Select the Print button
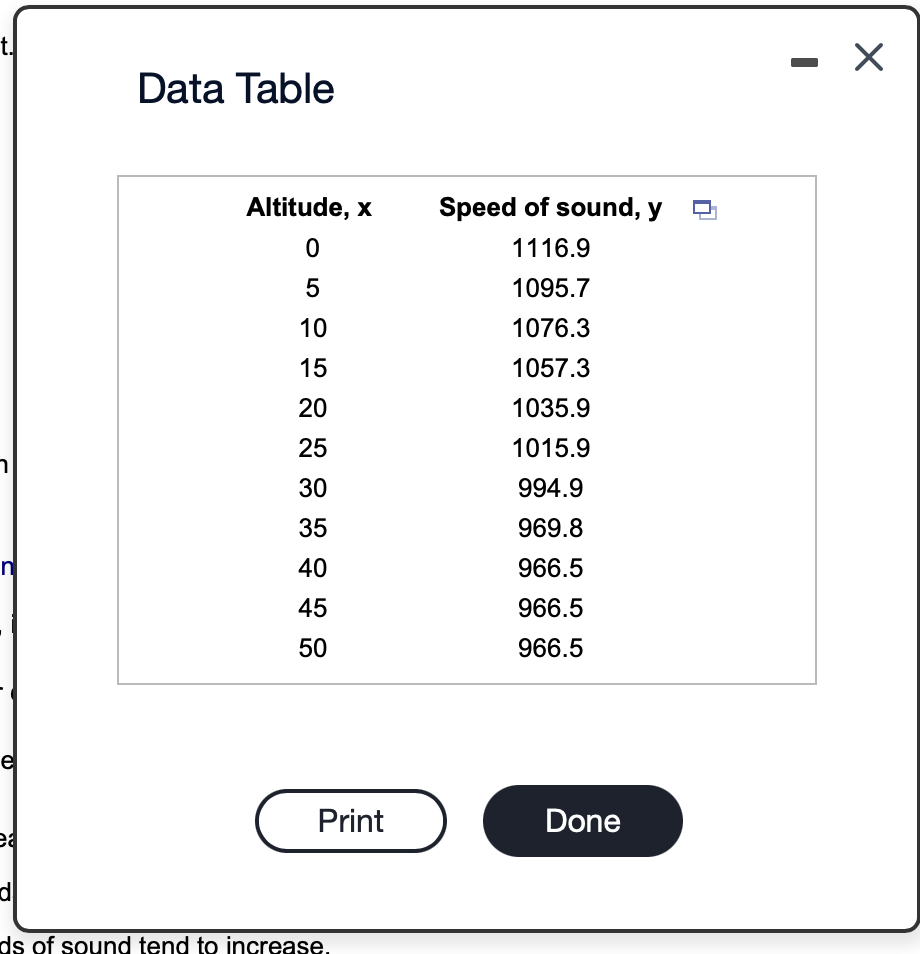Viewport: 920px width, 954px height. (x=350, y=820)
